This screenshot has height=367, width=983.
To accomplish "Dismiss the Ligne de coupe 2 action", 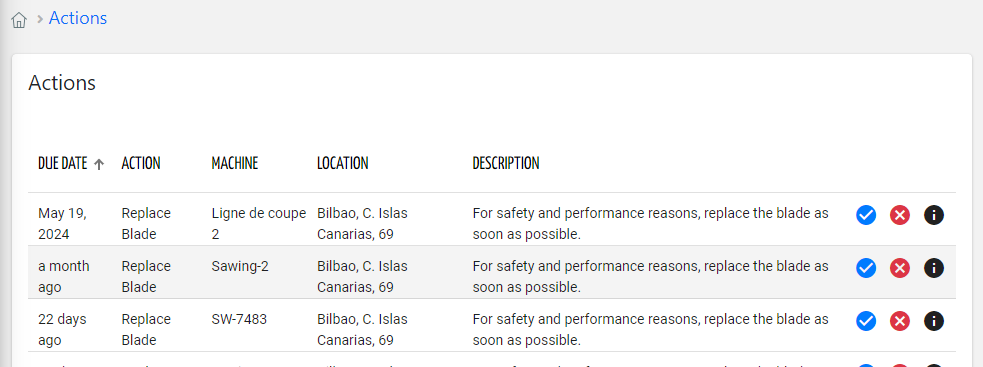I will coord(900,215).
